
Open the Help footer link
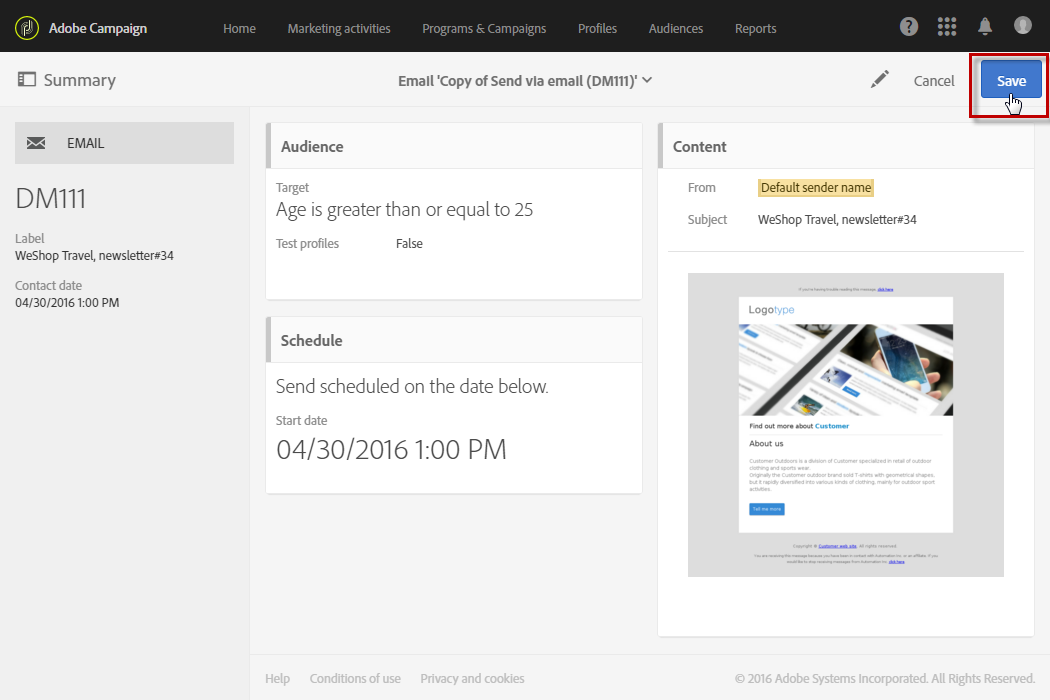tap(277, 679)
